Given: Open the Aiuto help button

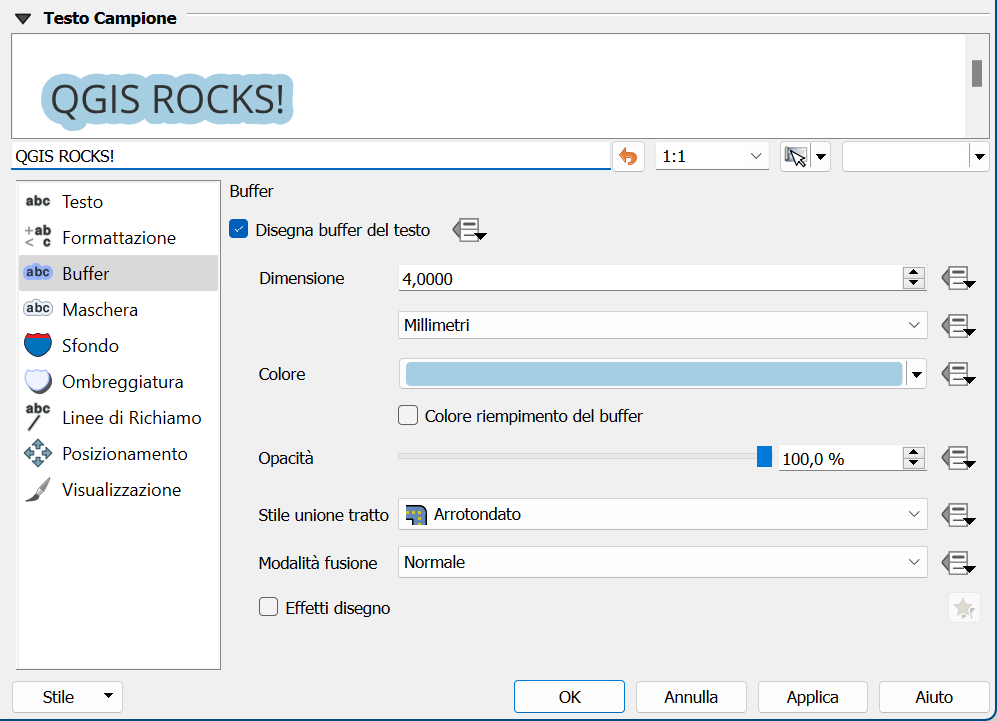Looking at the screenshot, I should 934,697.
